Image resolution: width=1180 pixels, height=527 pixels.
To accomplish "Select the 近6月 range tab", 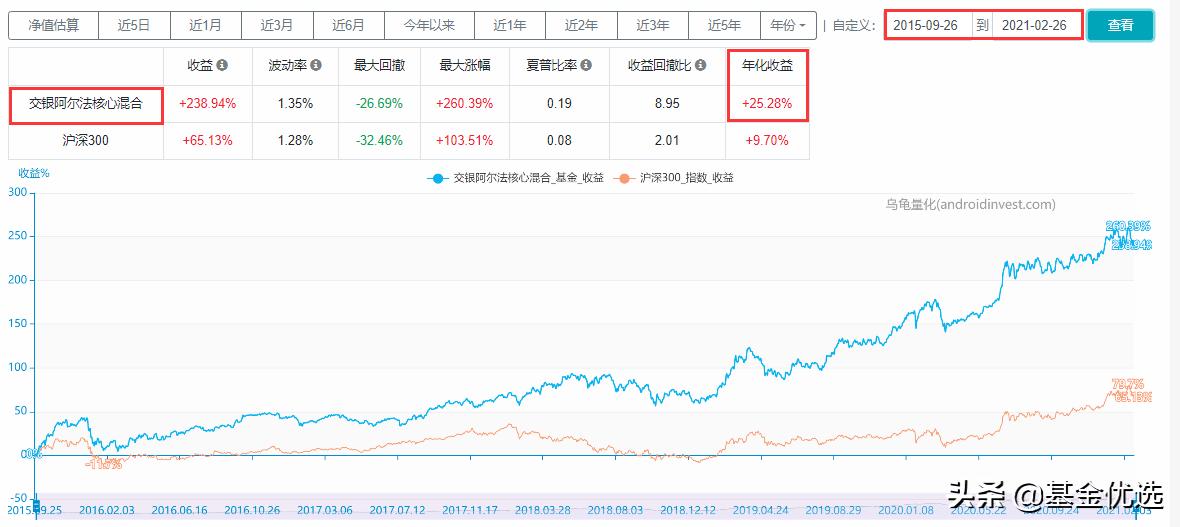I will pyautogui.click(x=348, y=26).
